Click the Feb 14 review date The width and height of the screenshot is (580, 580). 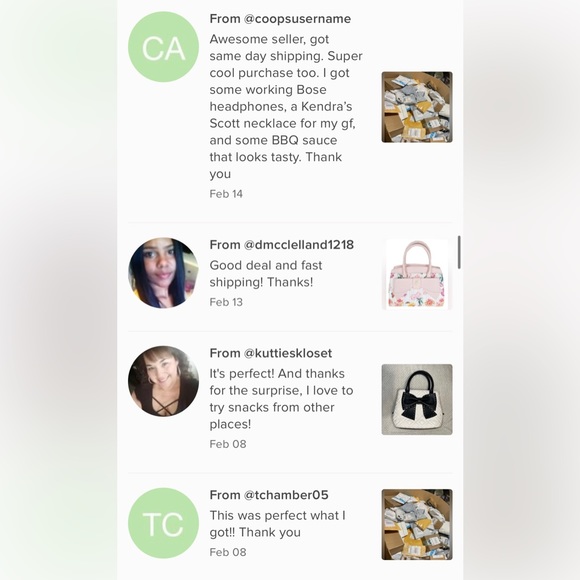[x=226, y=194]
